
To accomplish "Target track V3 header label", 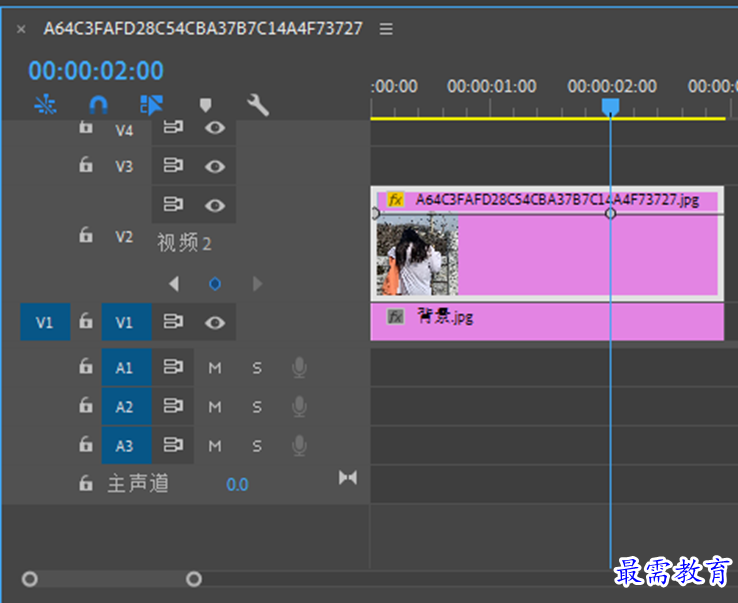I will [124, 166].
